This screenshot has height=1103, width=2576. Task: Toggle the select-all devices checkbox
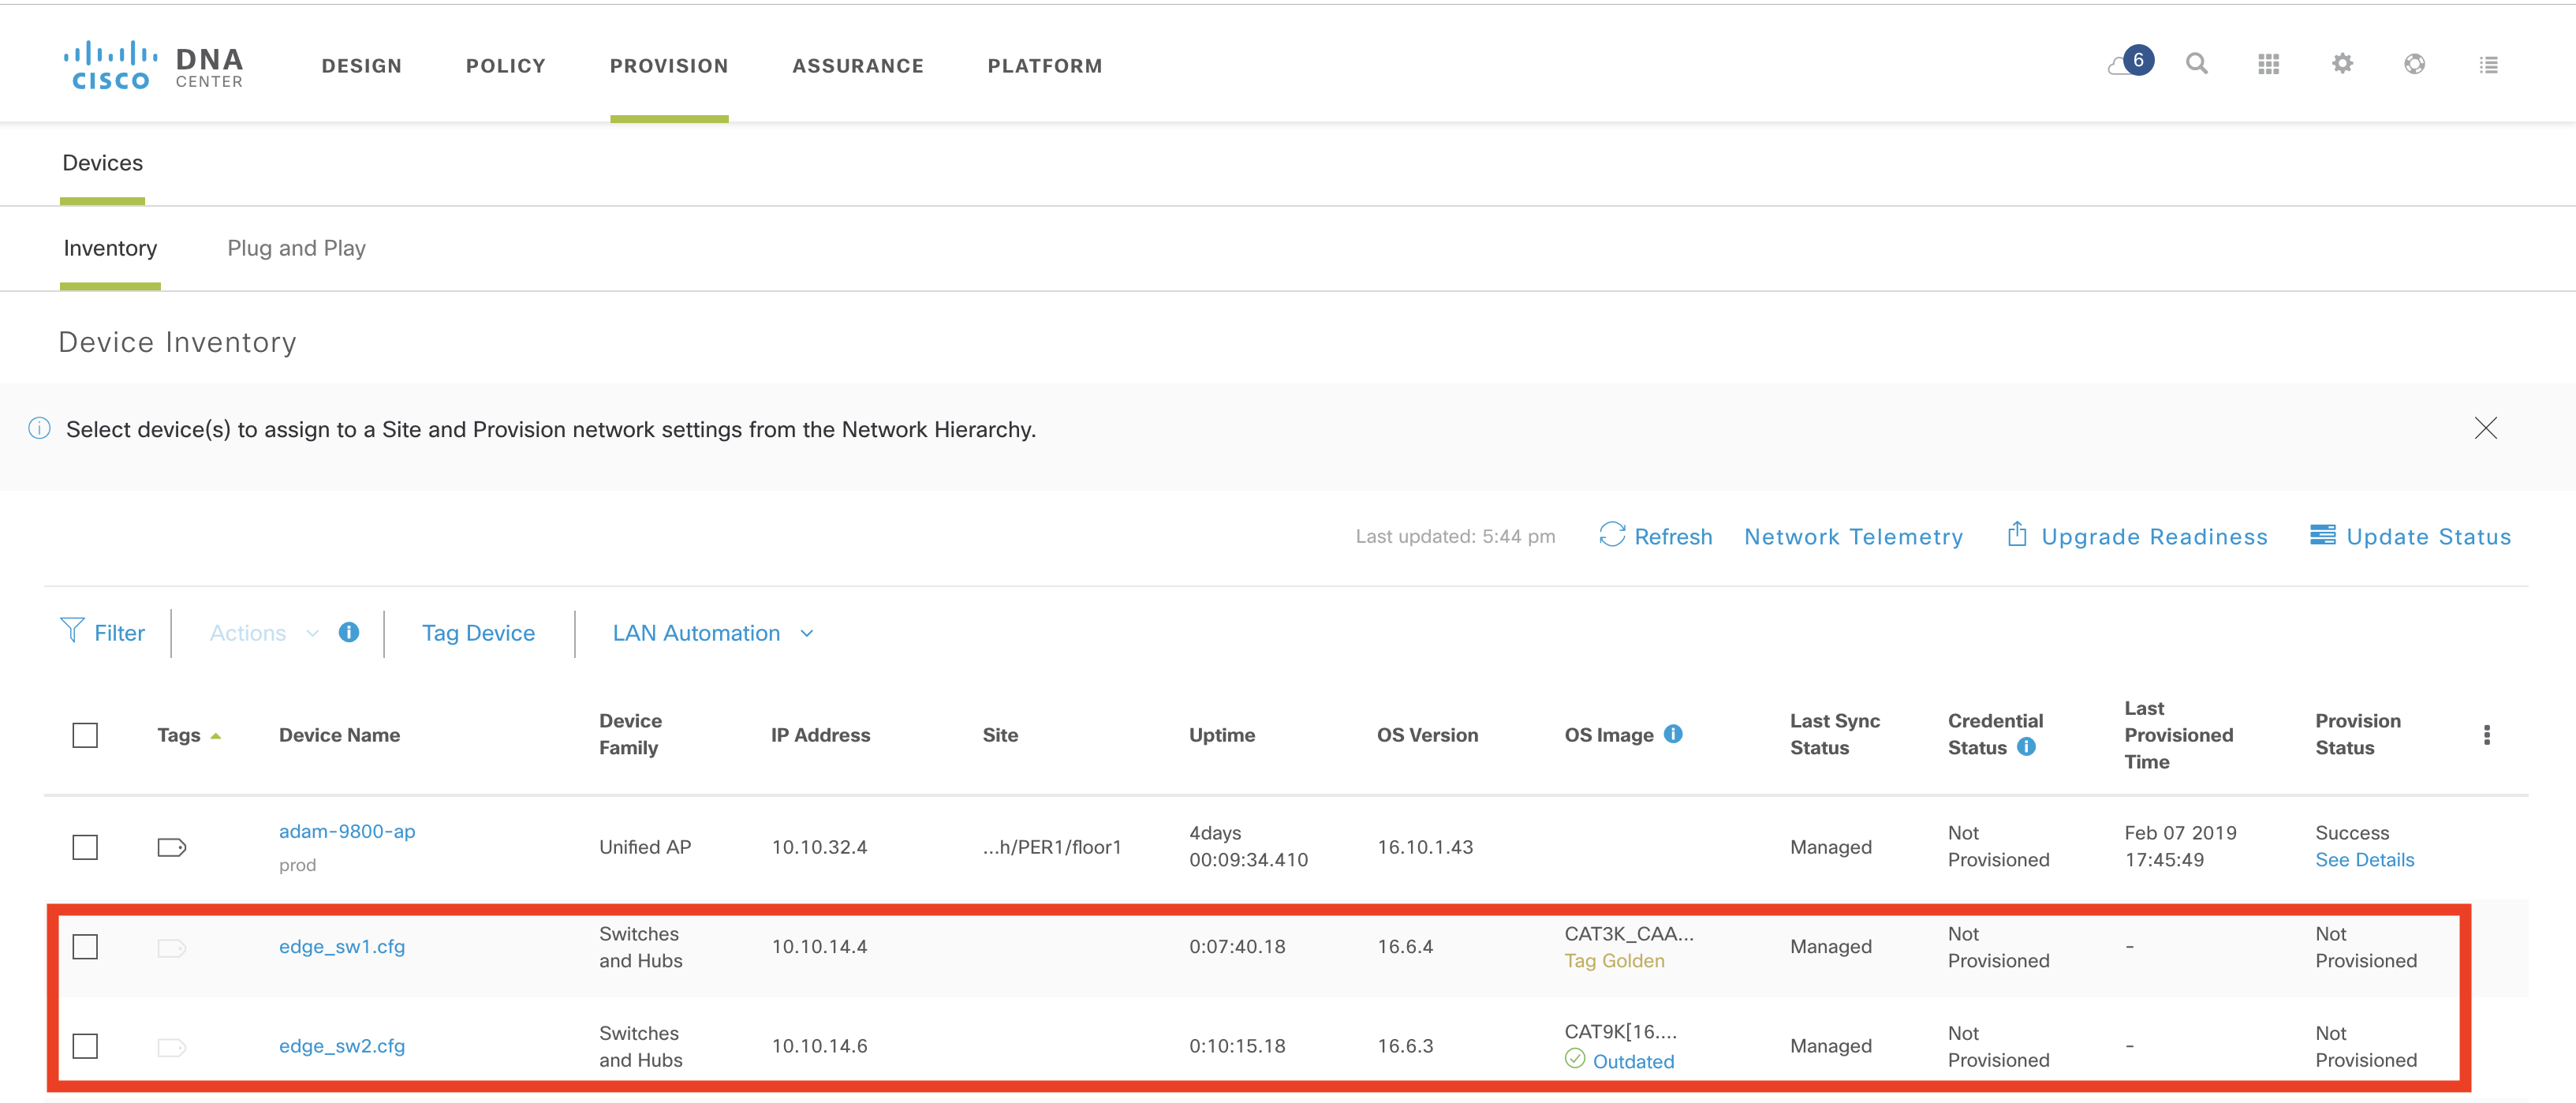pos(85,735)
